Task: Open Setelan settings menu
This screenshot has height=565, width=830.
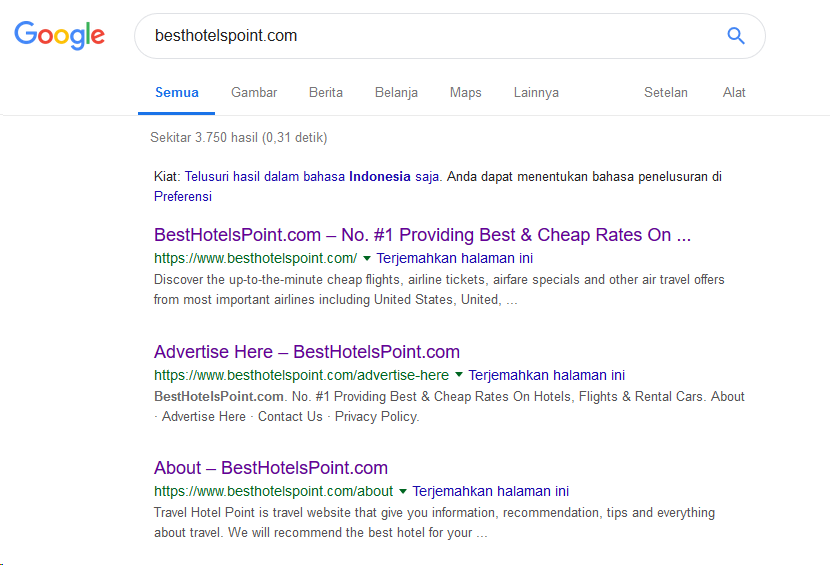Action: tap(665, 93)
